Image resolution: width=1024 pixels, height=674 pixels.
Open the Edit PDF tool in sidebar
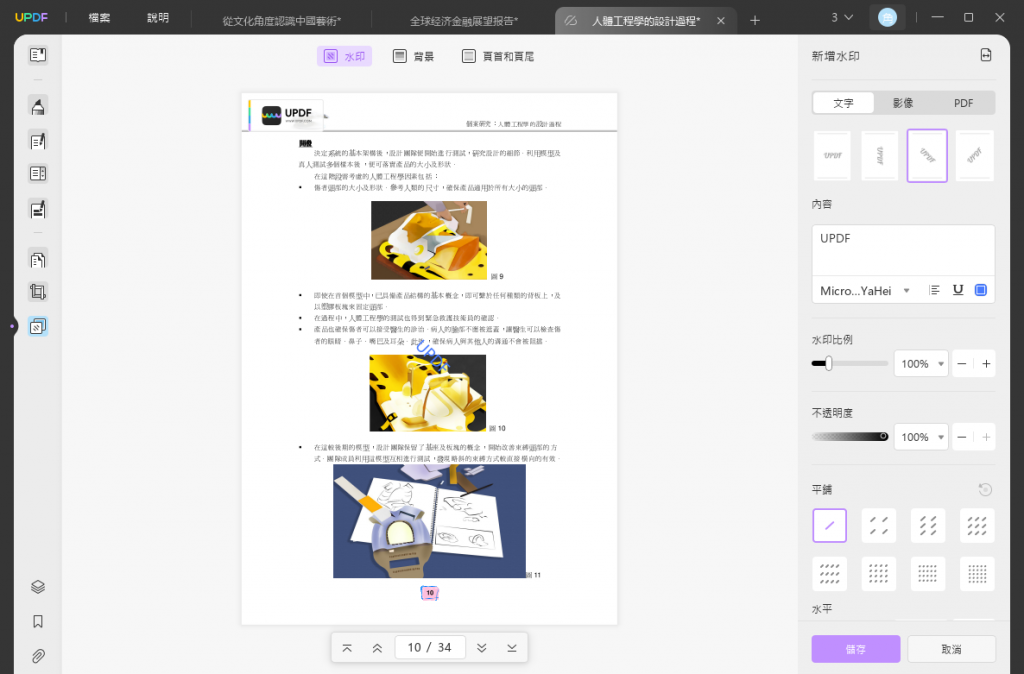tap(38, 140)
